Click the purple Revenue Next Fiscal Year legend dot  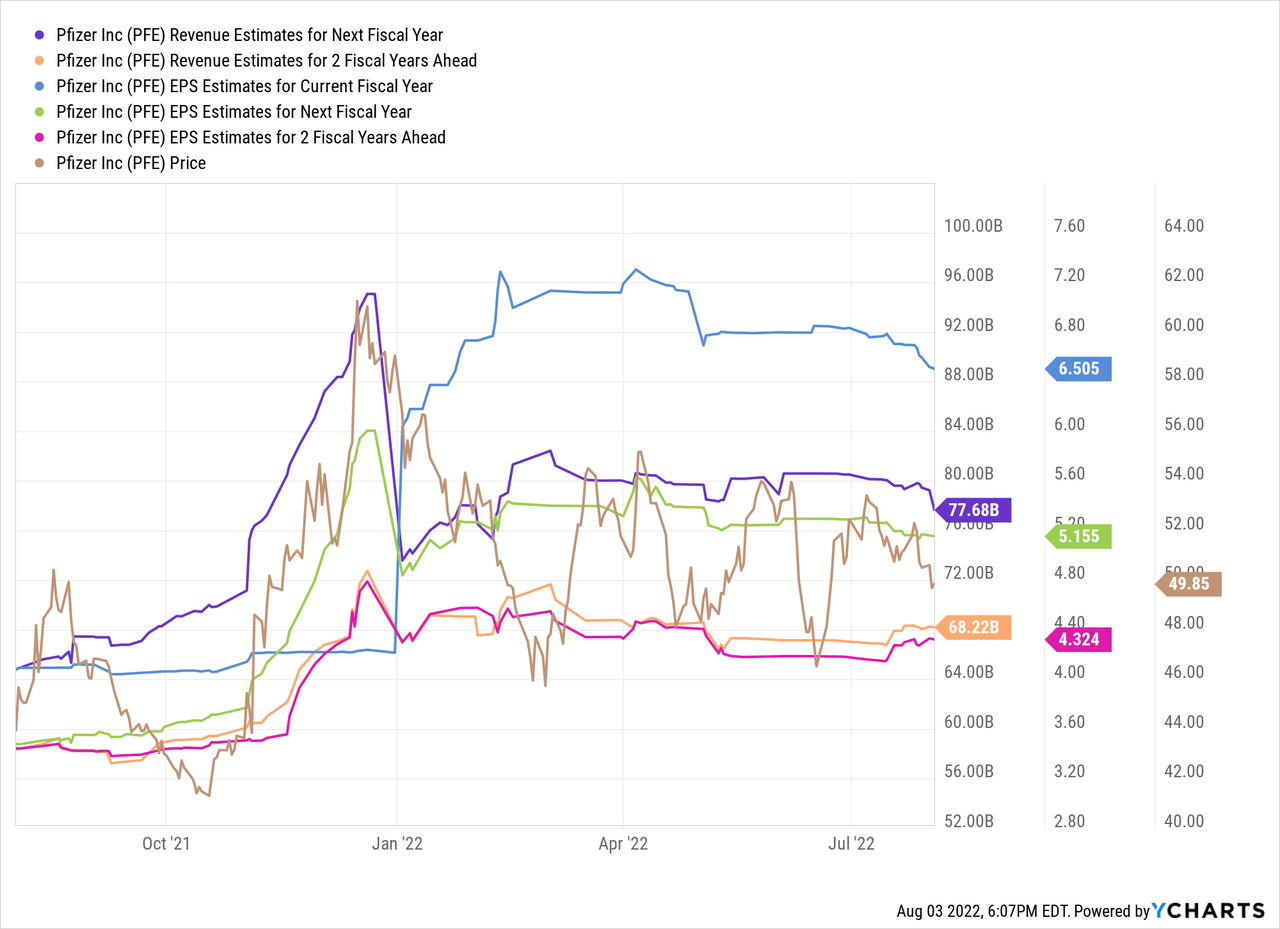tap(38, 35)
